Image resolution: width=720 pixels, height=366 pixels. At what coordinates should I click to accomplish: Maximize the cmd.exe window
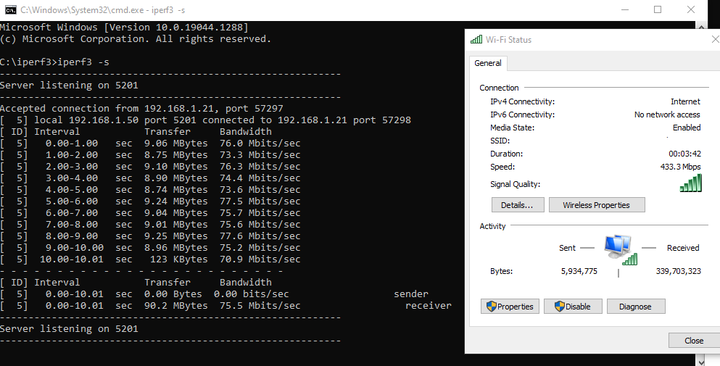coord(658,10)
